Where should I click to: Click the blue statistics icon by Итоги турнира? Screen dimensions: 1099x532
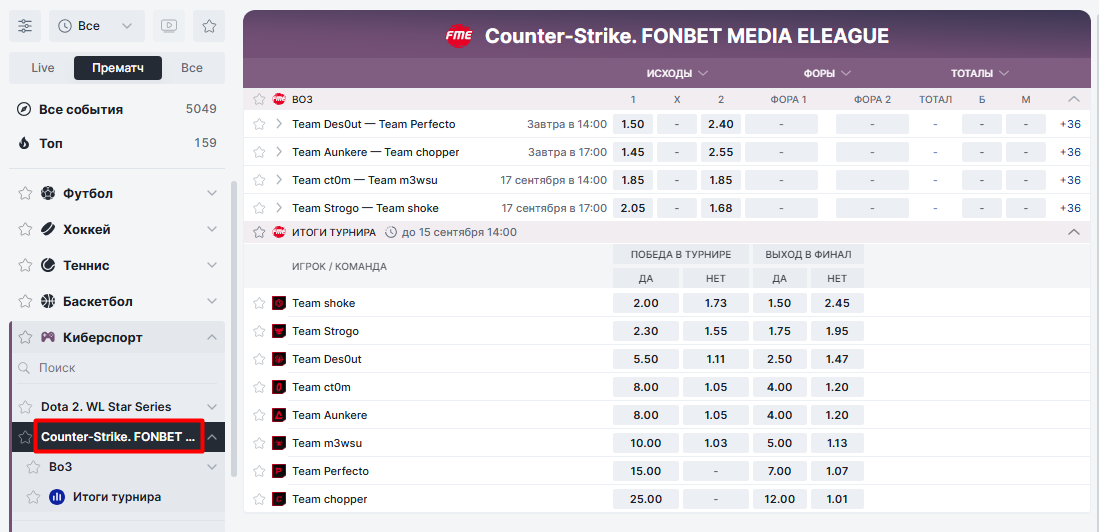pos(57,497)
